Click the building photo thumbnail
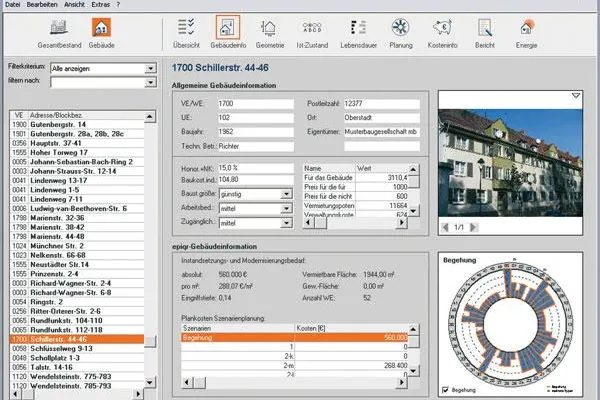This screenshot has height=400, width=600. click(x=510, y=163)
